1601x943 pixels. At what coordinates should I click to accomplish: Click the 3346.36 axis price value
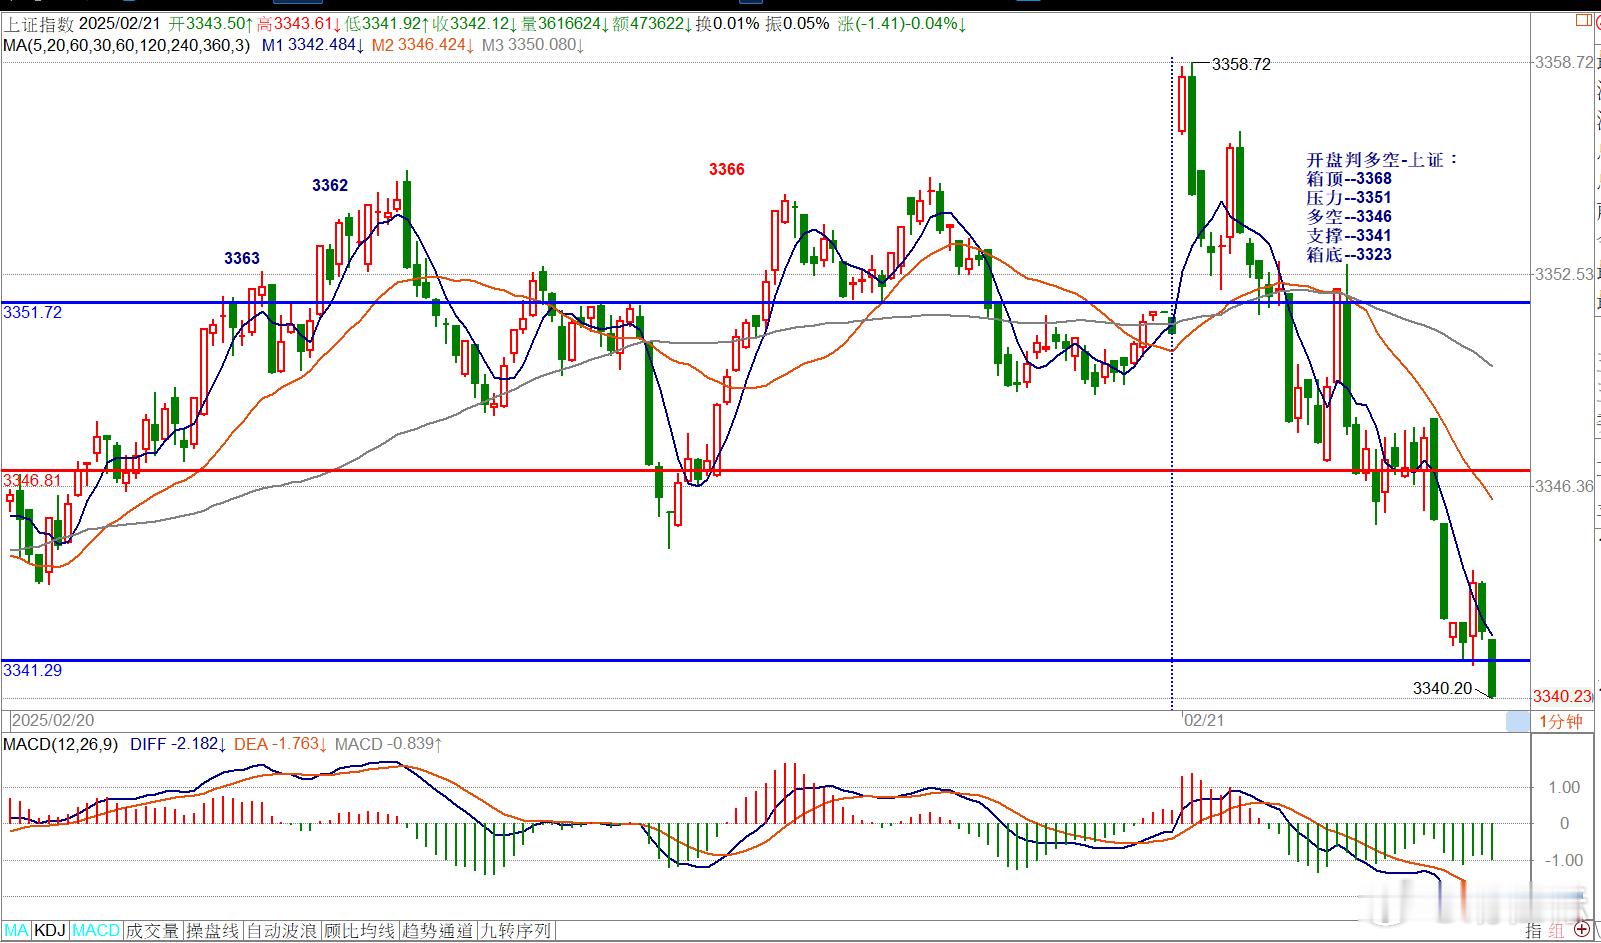(x=1563, y=486)
